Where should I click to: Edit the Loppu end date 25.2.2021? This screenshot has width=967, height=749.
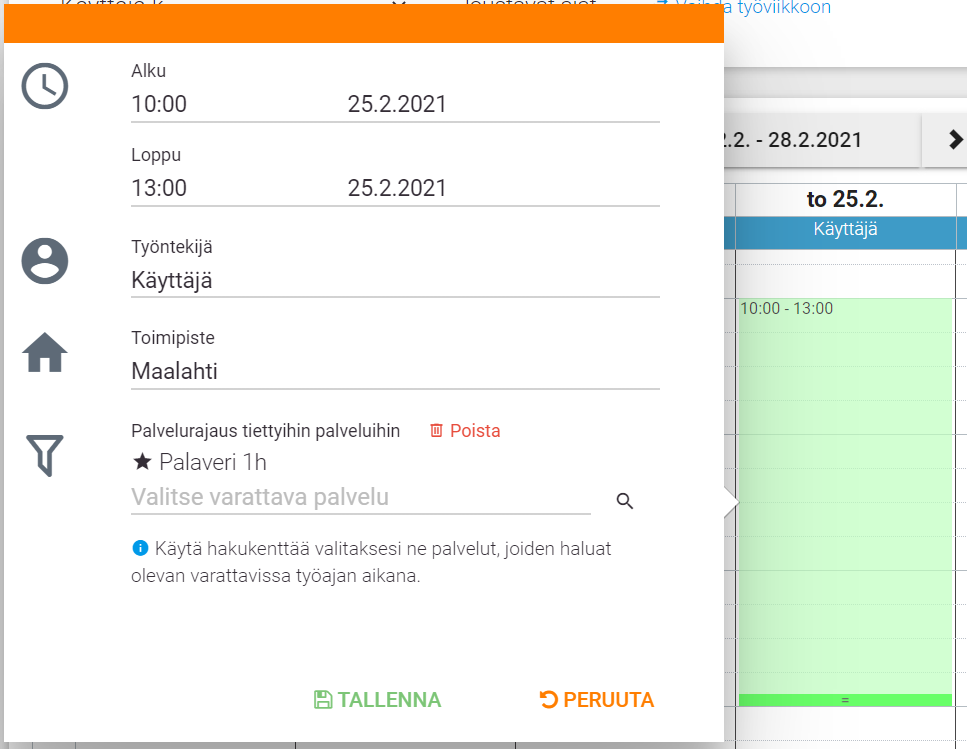397,188
